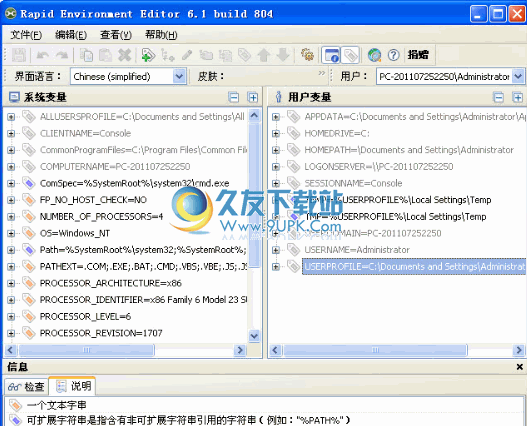The image size is (527, 426).
Task: Click the Paste toolbar icon
Action: [105, 55]
